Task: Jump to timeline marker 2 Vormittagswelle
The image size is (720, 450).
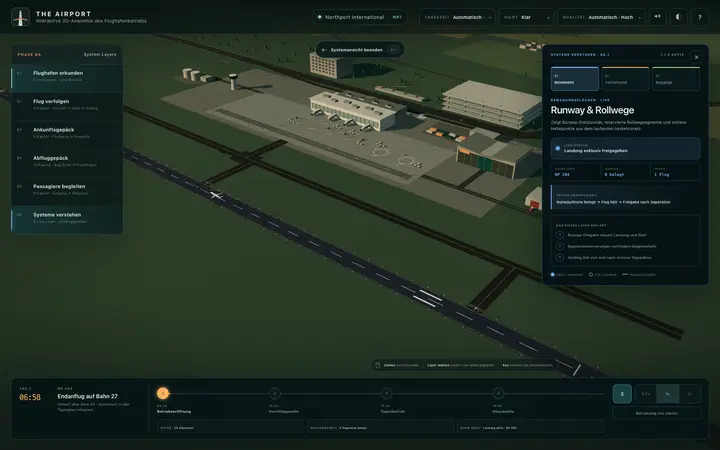Action: (274, 394)
